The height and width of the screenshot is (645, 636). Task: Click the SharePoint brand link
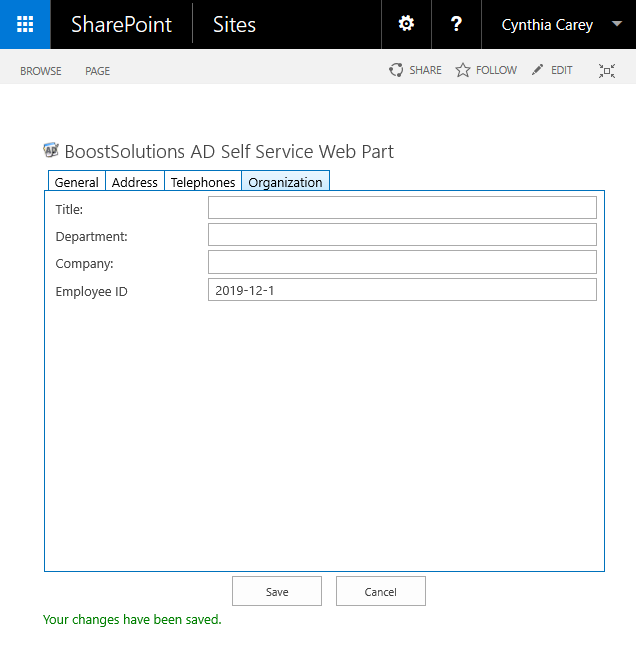point(121,24)
